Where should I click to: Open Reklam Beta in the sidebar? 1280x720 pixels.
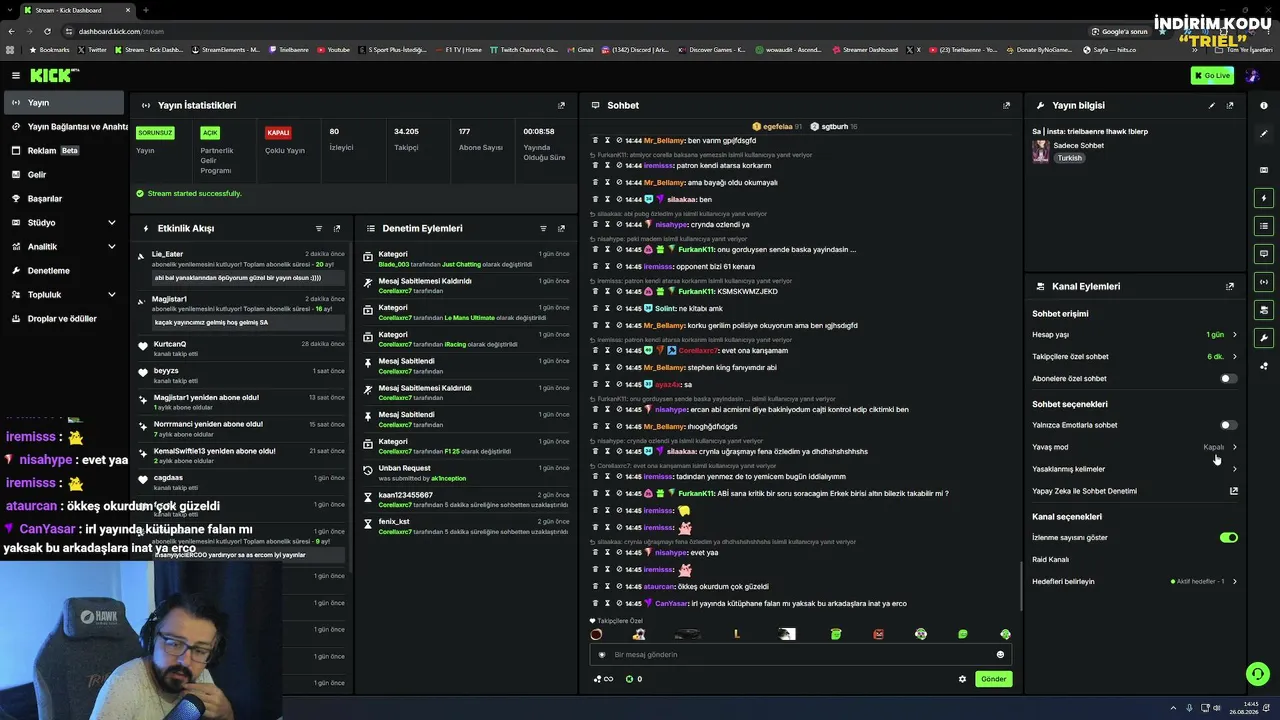pyautogui.click(x=64, y=151)
